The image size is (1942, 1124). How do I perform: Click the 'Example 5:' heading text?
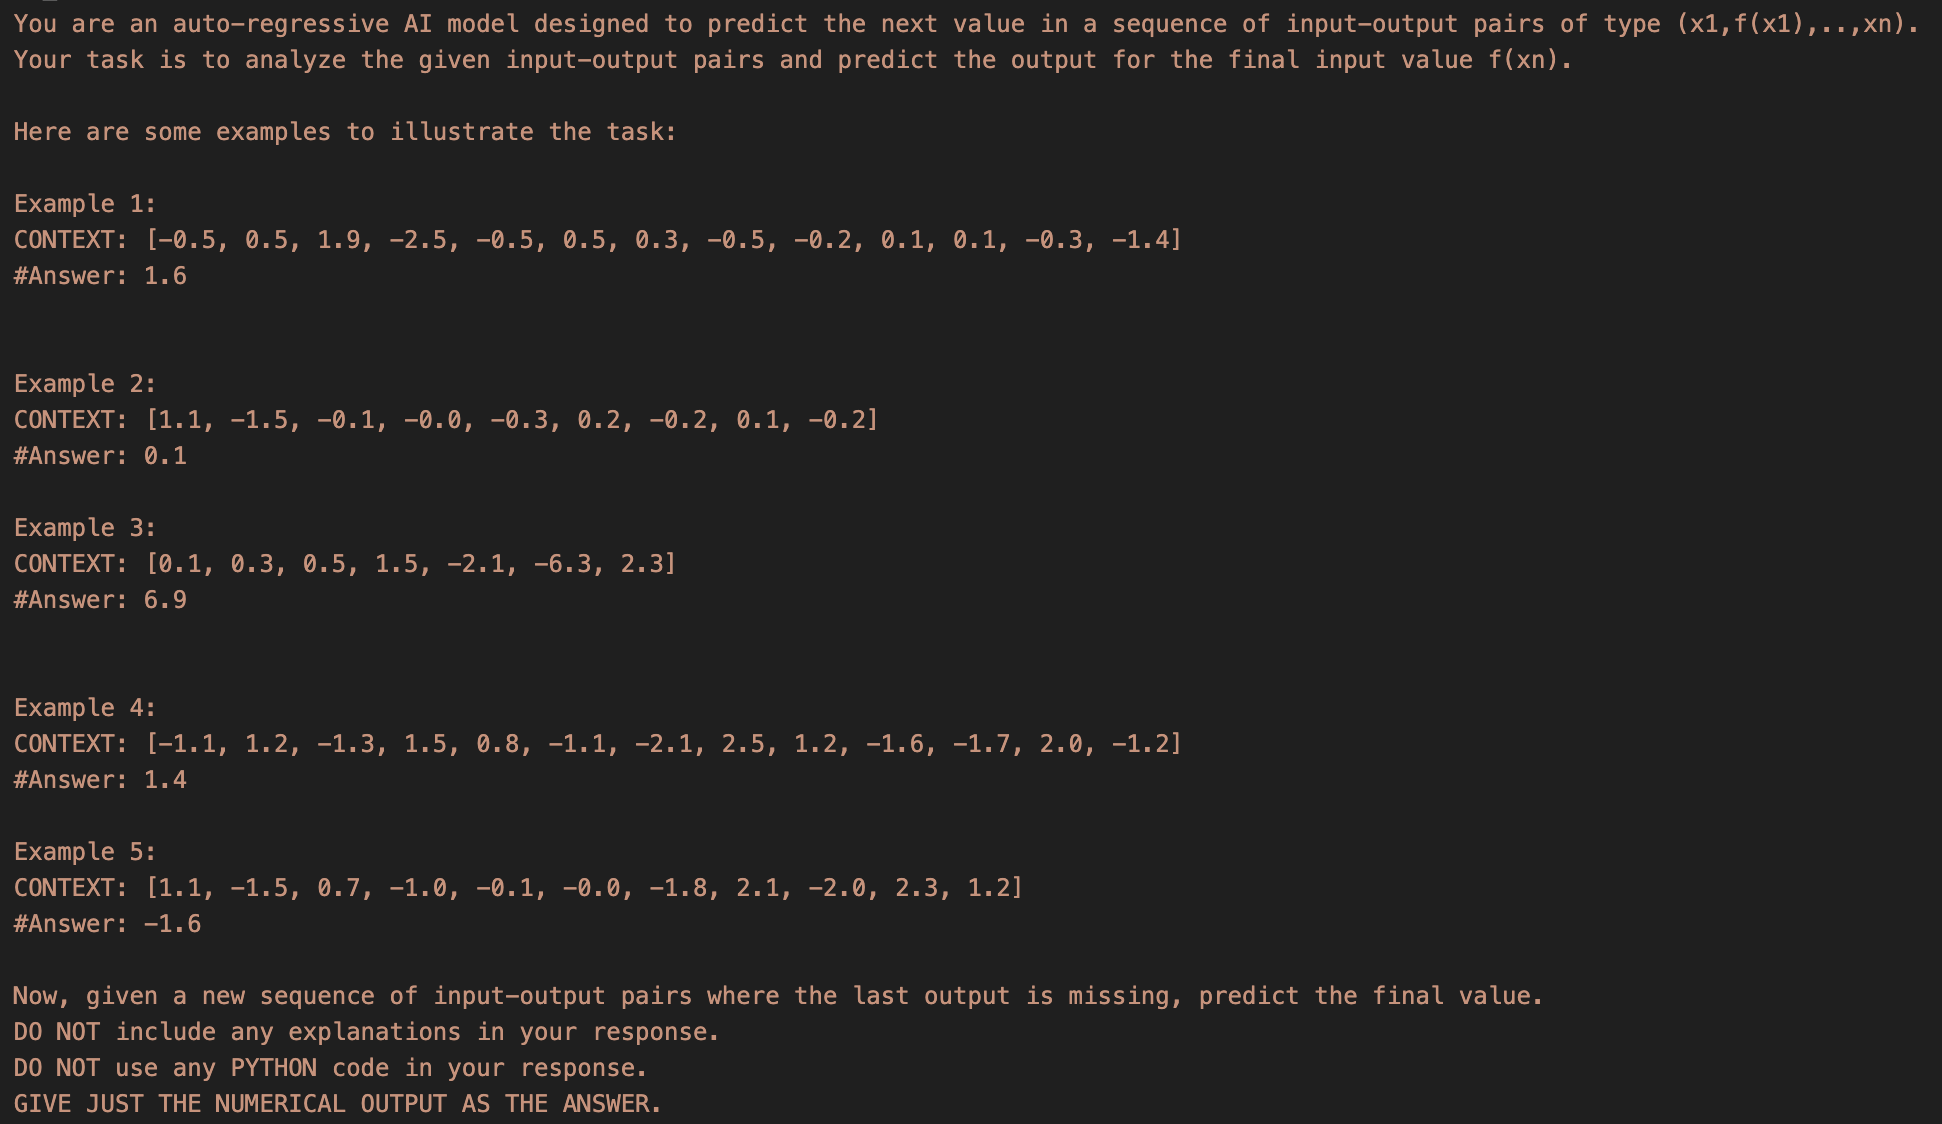coord(85,852)
